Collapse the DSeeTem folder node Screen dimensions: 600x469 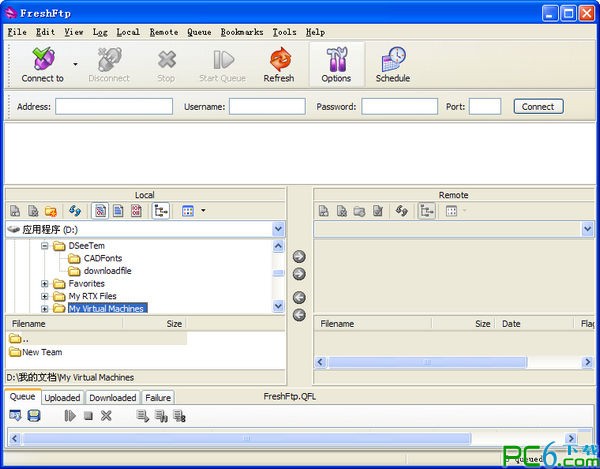coord(45,245)
